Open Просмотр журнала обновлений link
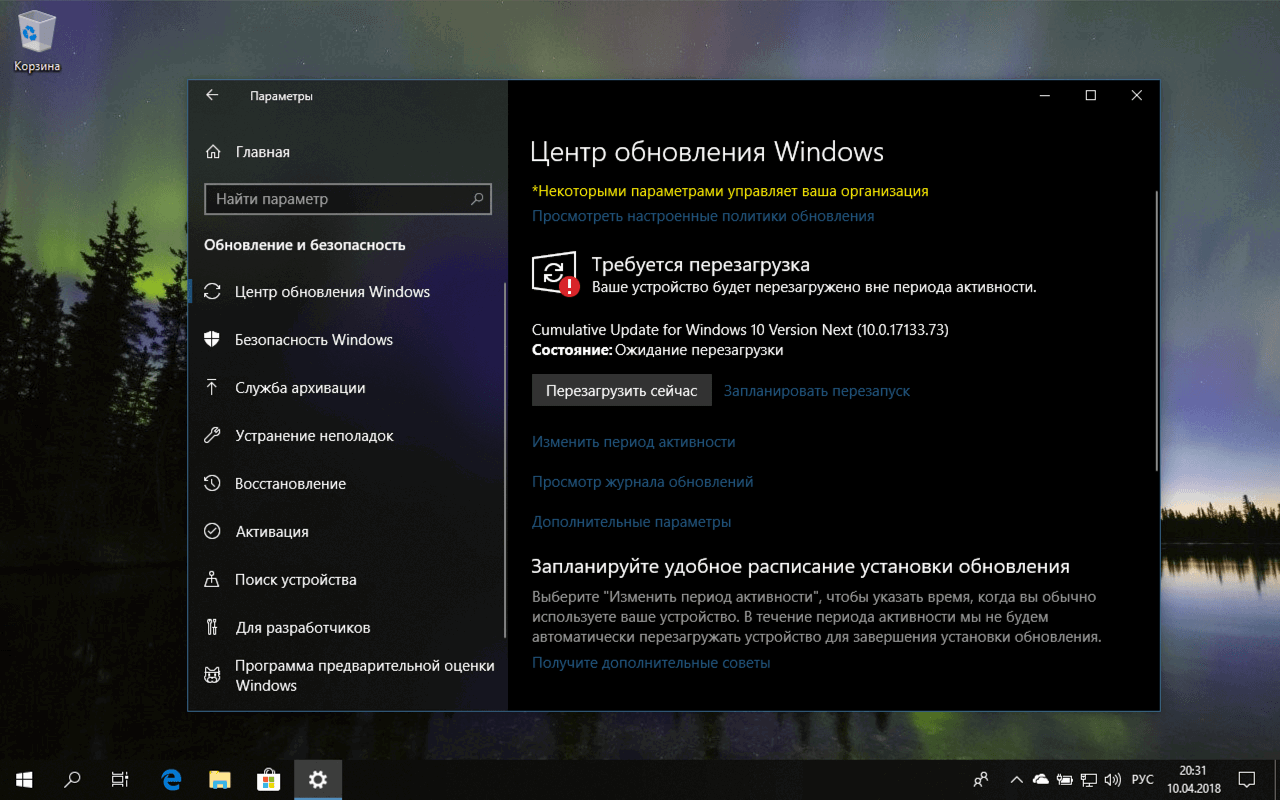Image resolution: width=1280 pixels, height=800 pixels. click(x=642, y=481)
